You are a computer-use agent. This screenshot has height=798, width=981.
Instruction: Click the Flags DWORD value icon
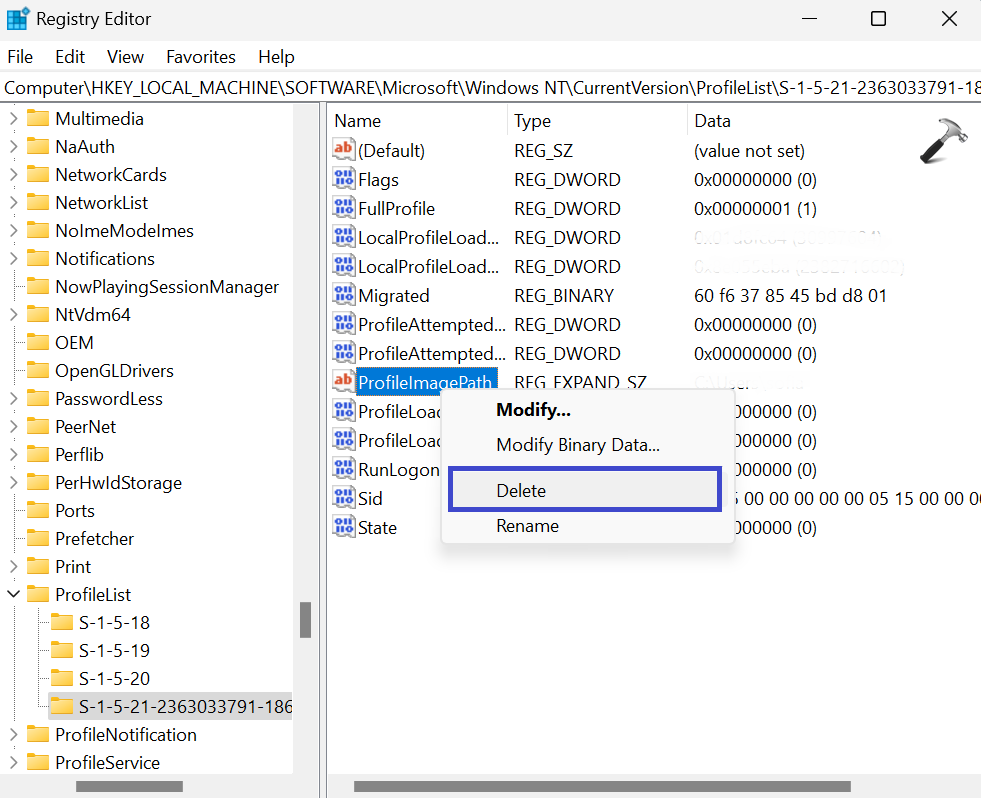pyautogui.click(x=343, y=180)
